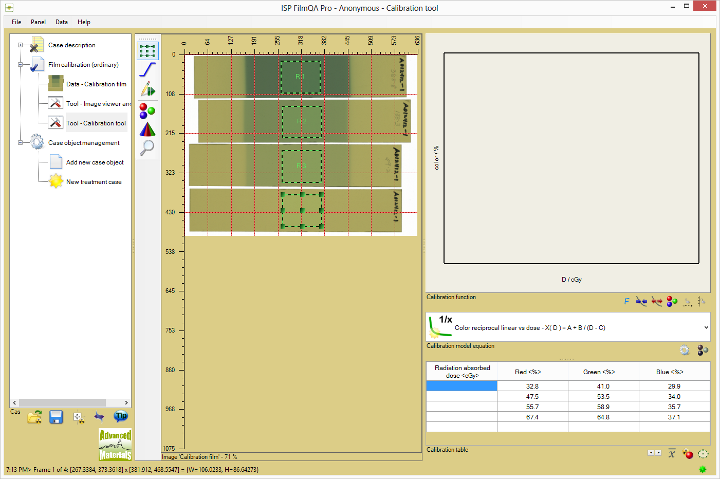Viewport: 720px width, 490px height.
Task: Select Case object management tree item
Action: [x=84, y=143]
